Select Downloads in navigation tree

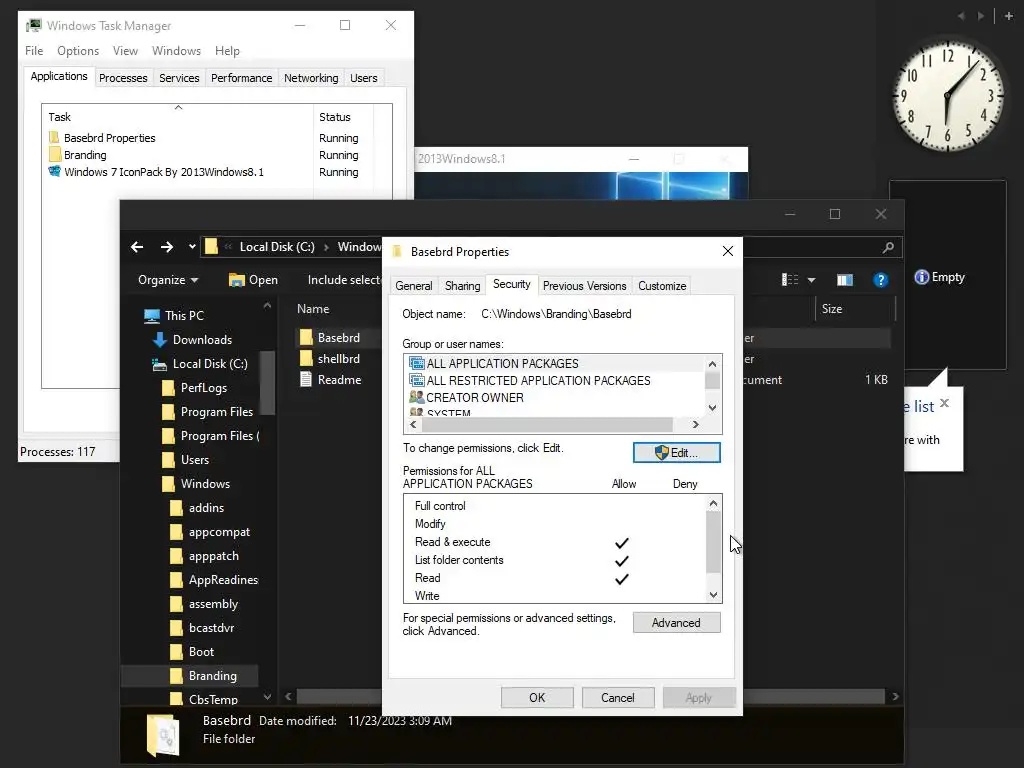[192, 340]
